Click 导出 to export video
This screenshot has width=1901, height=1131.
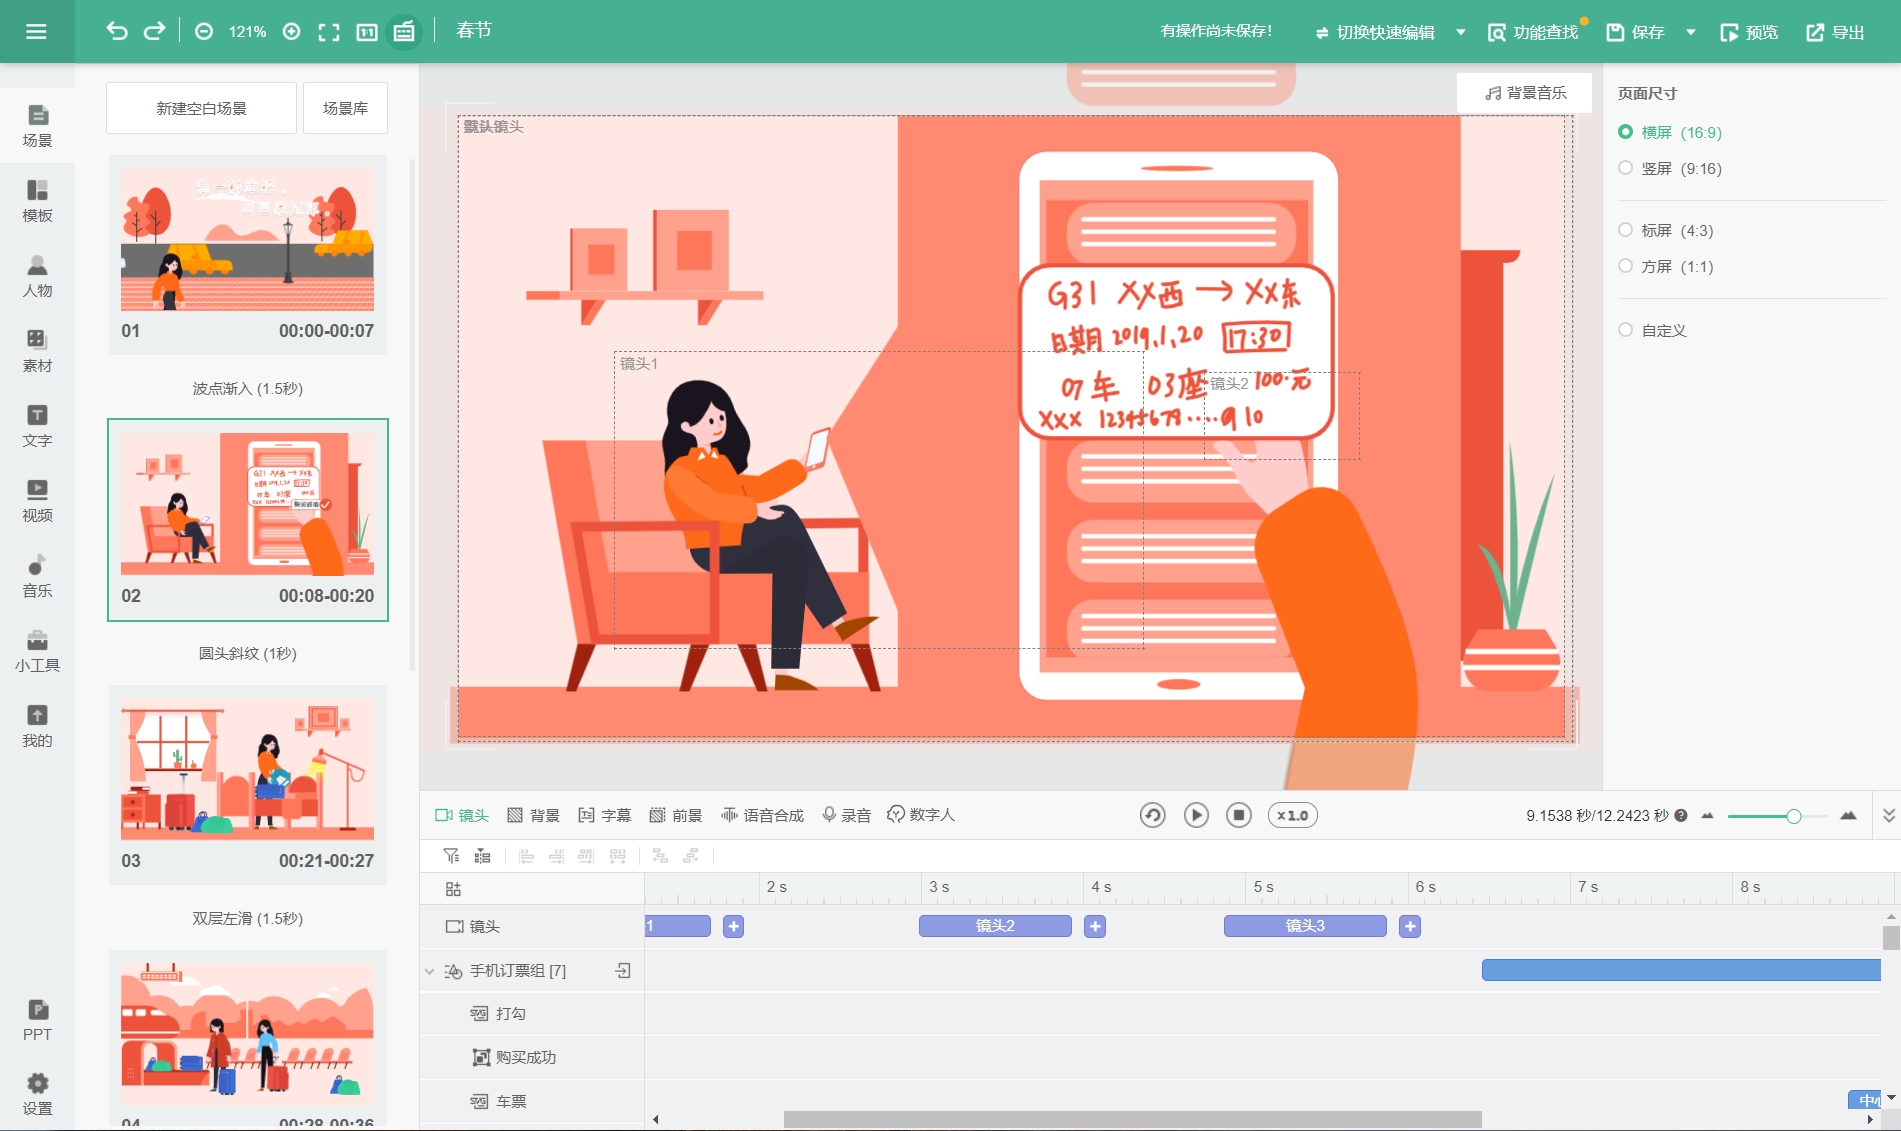1835,32
